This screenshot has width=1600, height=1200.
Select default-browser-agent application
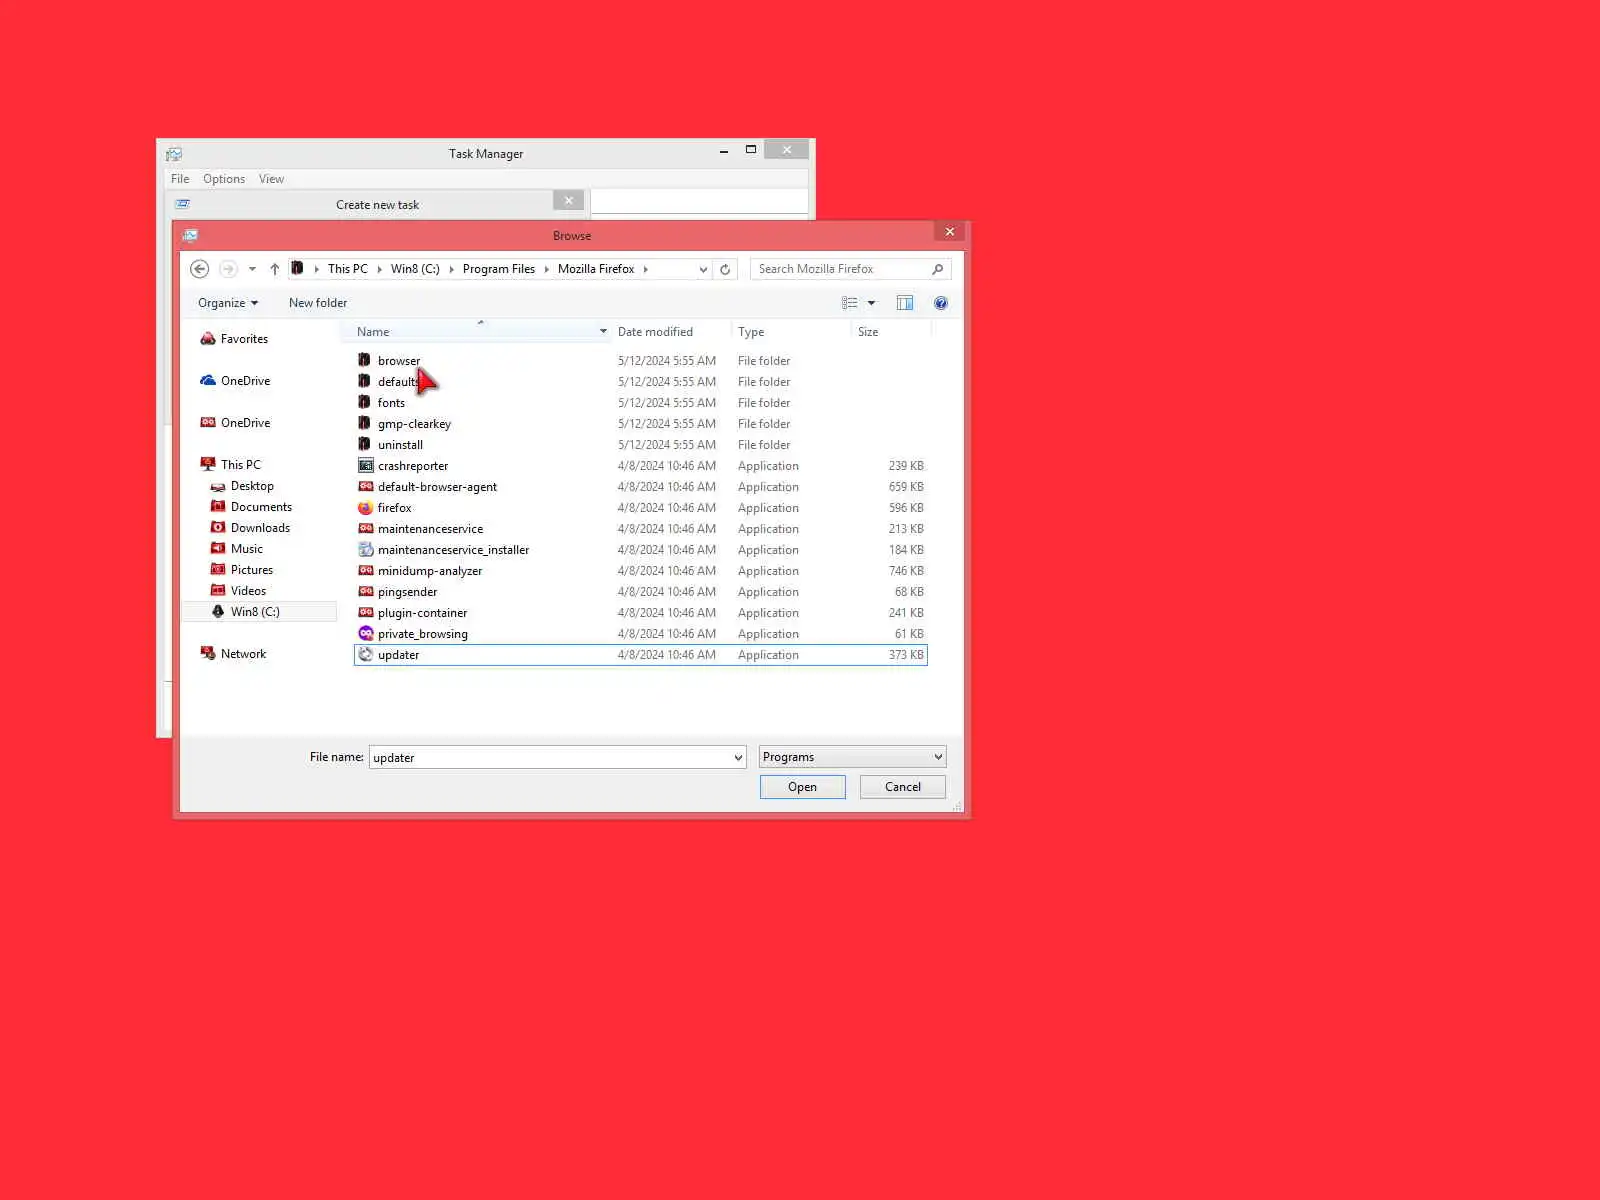click(437, 487)
